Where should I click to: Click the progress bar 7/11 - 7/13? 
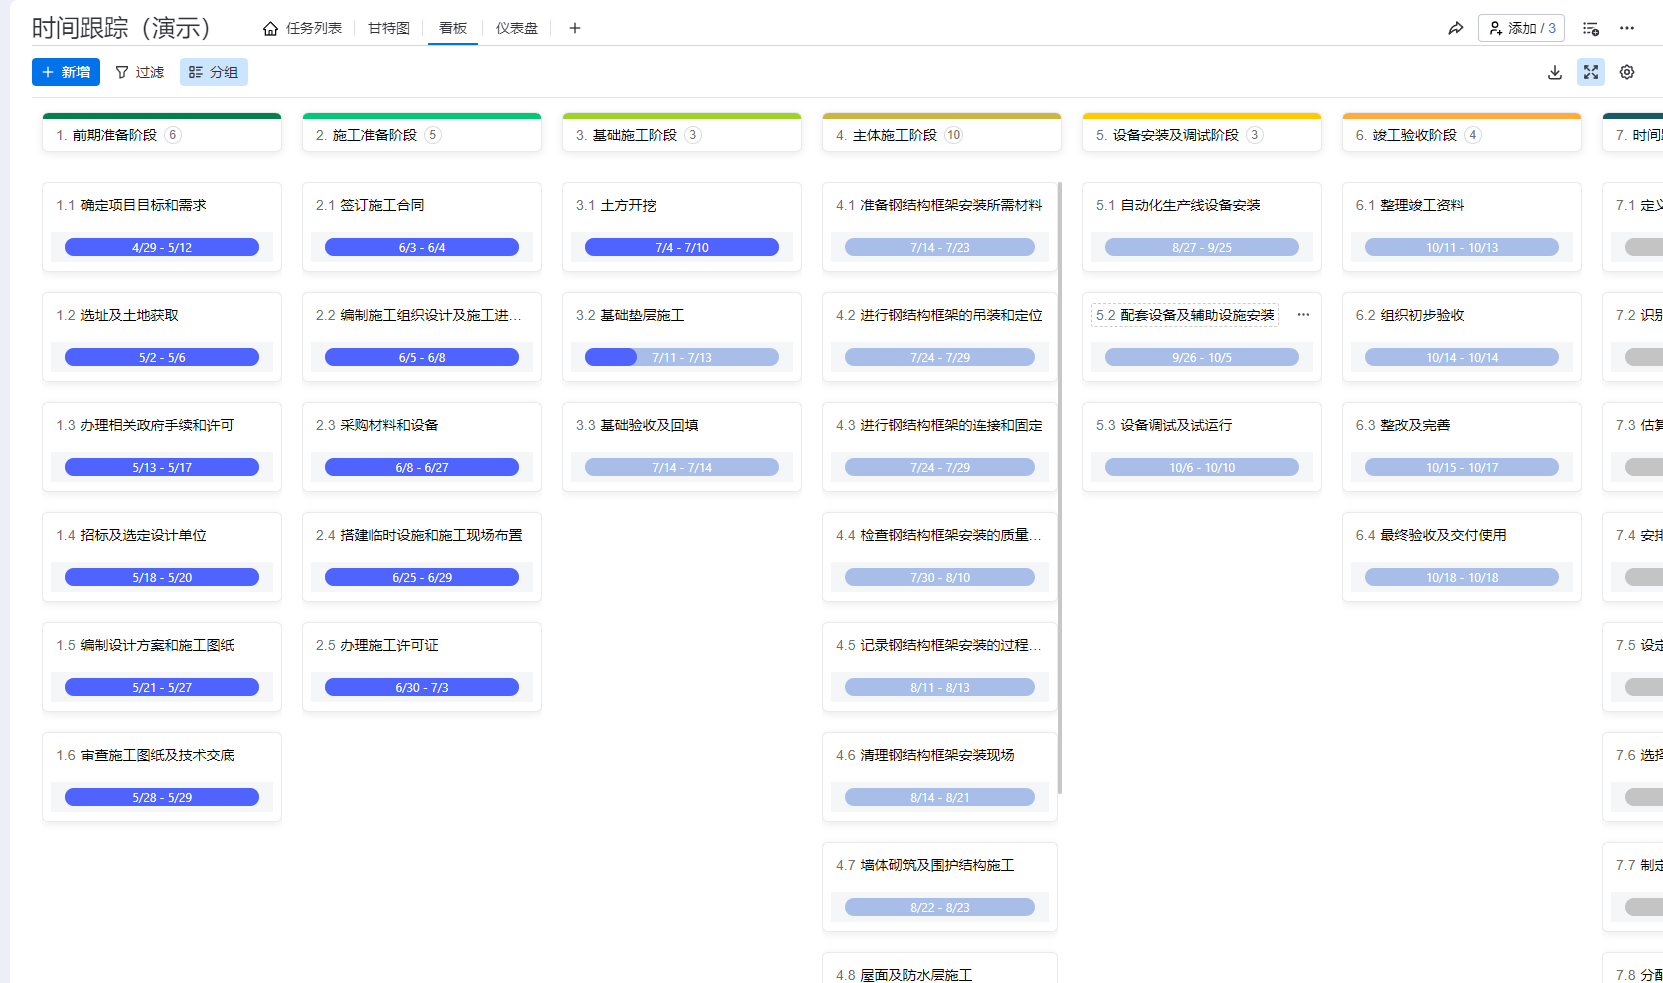coord(682,357)
